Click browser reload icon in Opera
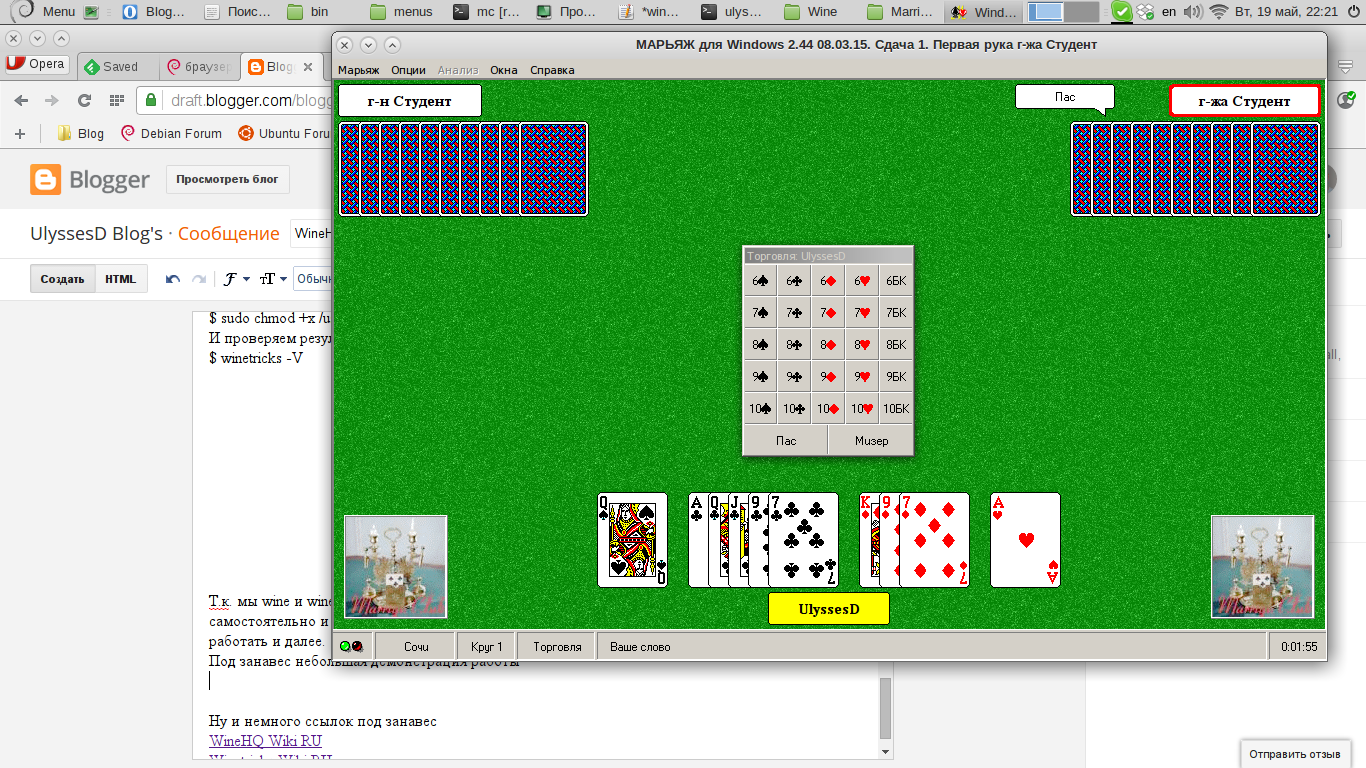Image resolution: width=1366 pixels, height=768 pixels. click(84, 100)
